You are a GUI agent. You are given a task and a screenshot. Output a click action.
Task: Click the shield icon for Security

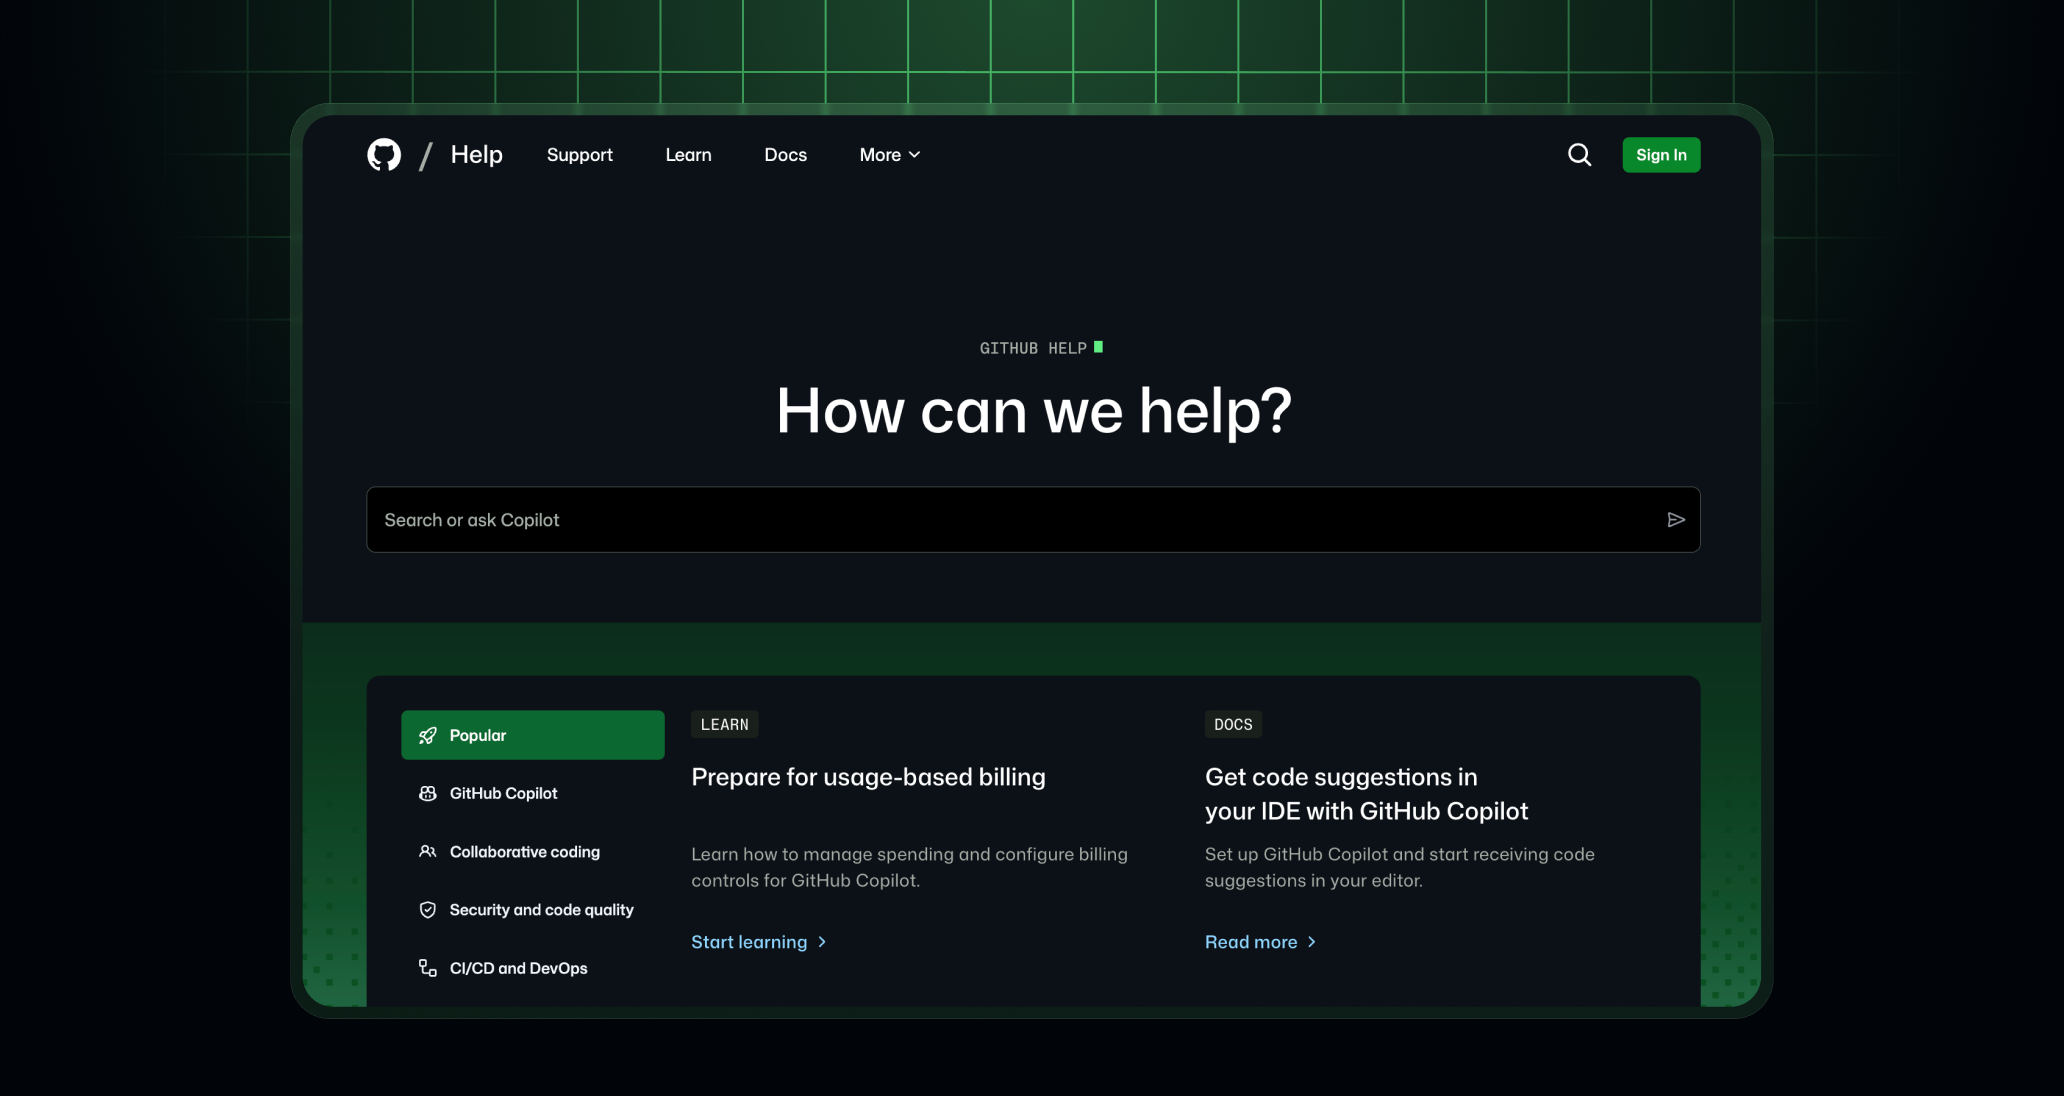[x=428, y=910]
